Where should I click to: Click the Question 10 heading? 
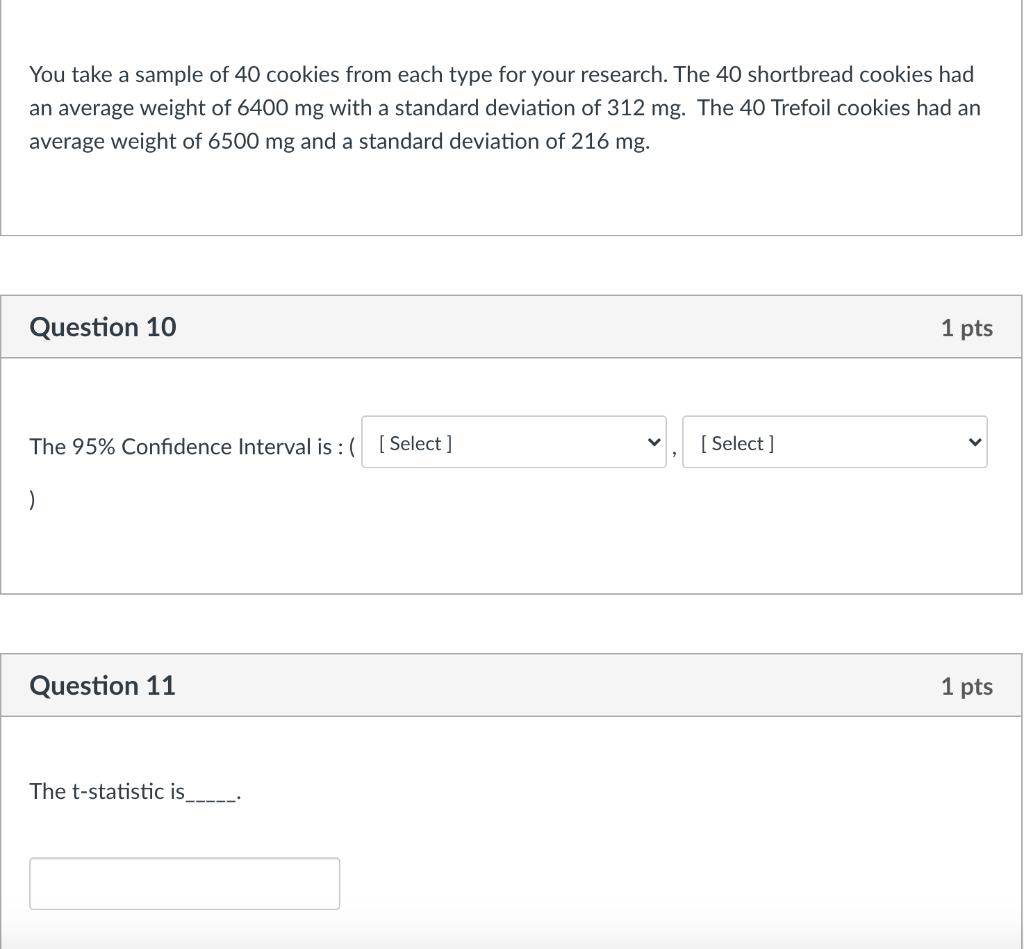[103, 327]
